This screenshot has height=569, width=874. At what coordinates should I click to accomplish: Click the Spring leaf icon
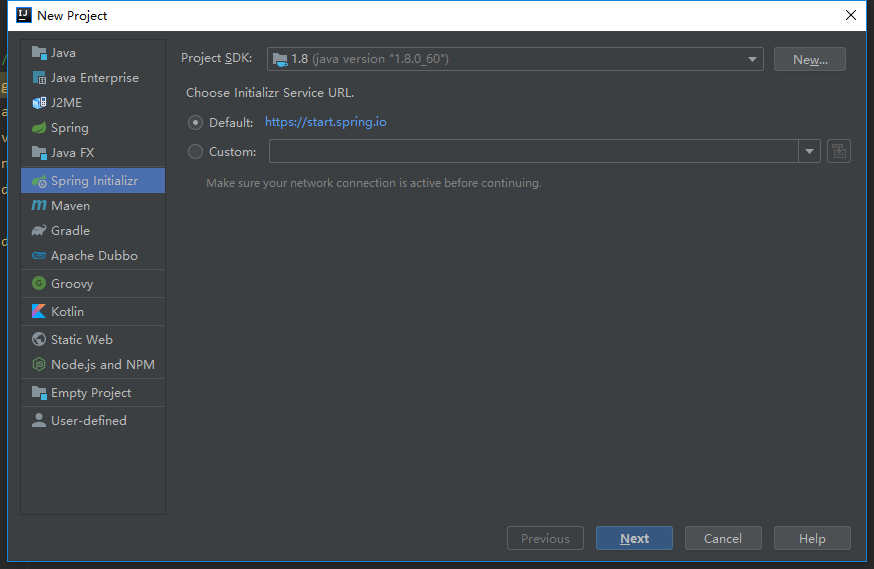point(39,128)
